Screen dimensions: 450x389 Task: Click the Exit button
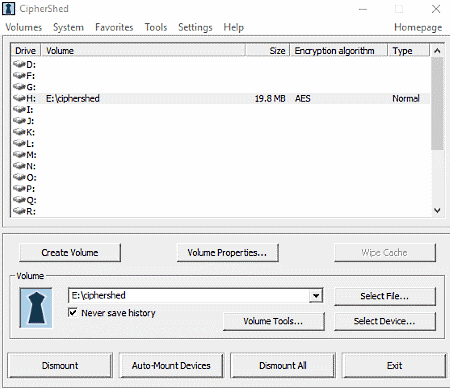(394, 366)
